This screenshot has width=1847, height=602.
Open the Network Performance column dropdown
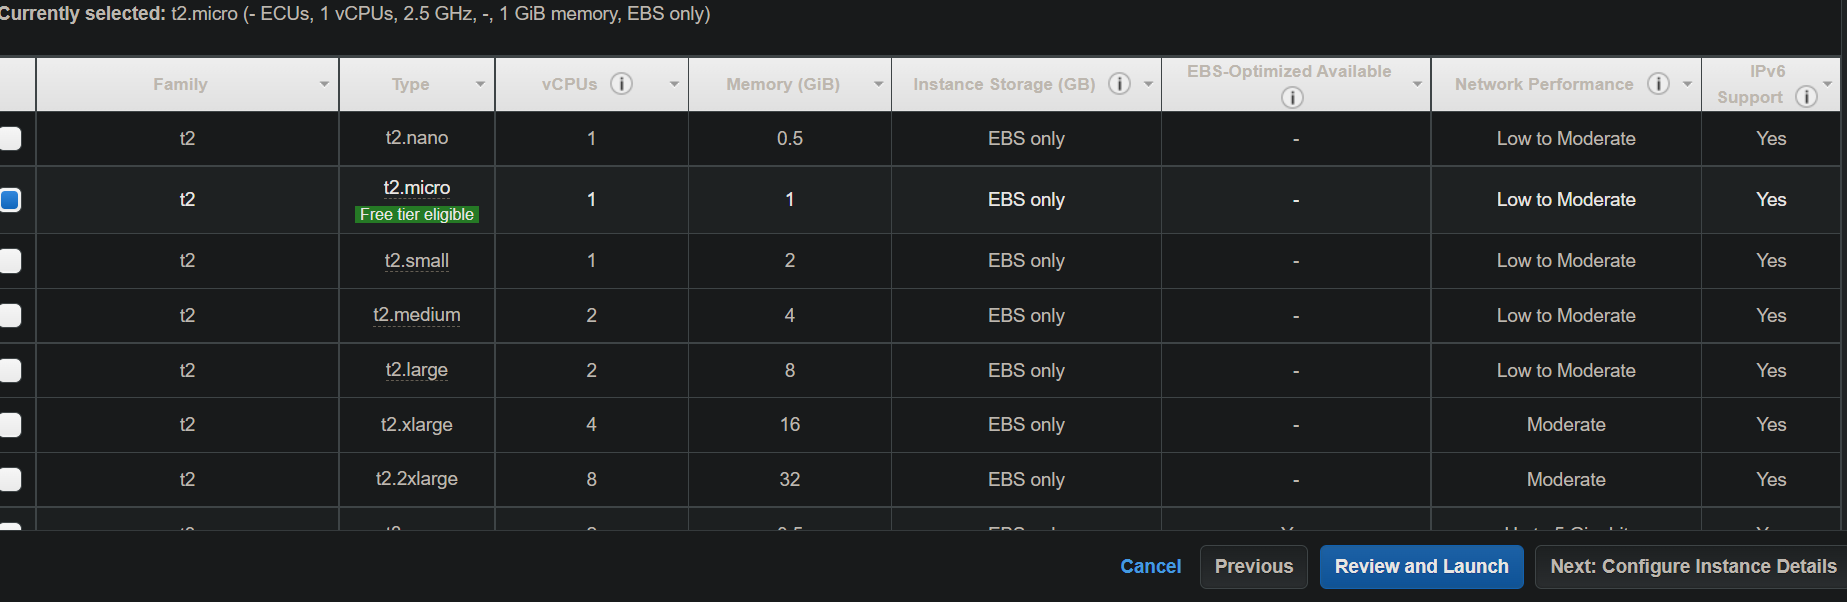1687,84
